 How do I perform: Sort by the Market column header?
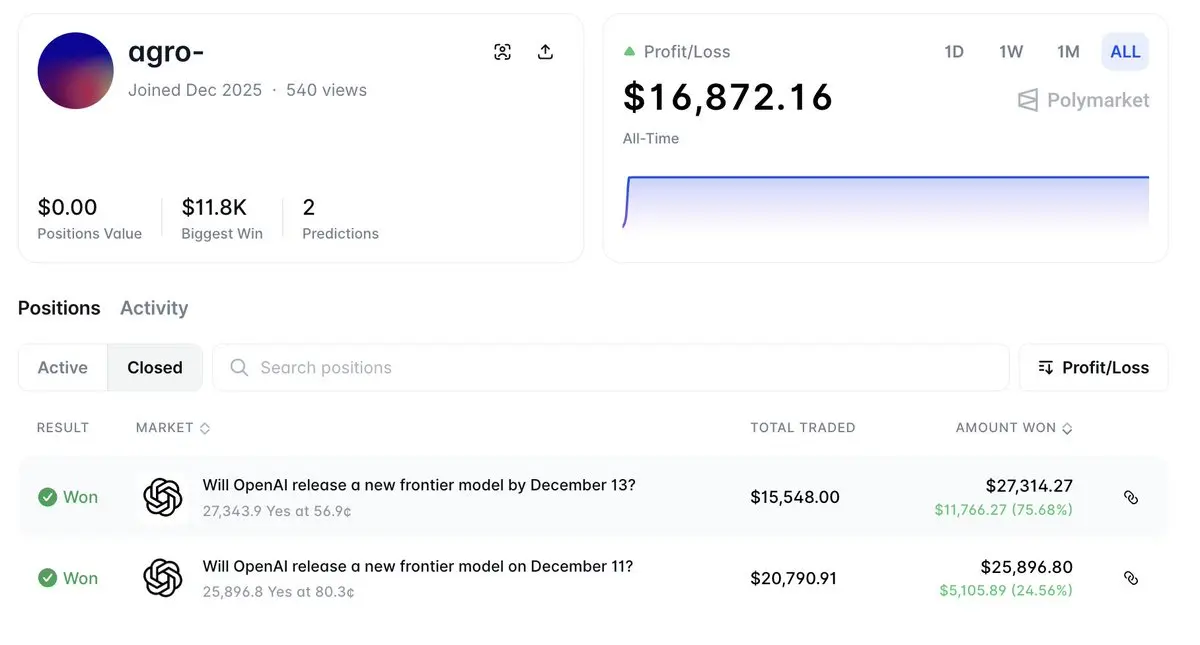[x=173, y=428]
